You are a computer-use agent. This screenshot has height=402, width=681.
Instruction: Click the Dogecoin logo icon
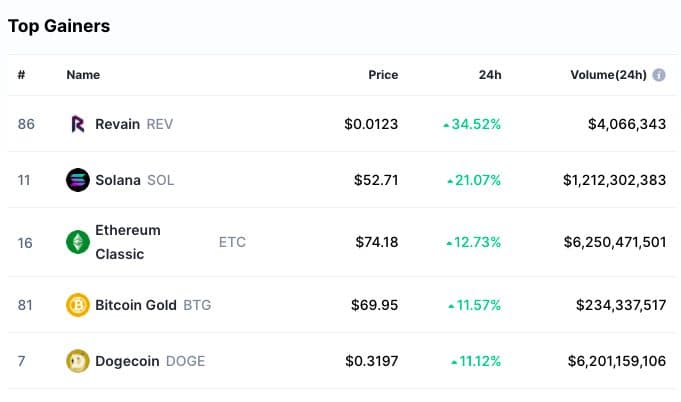77,361
